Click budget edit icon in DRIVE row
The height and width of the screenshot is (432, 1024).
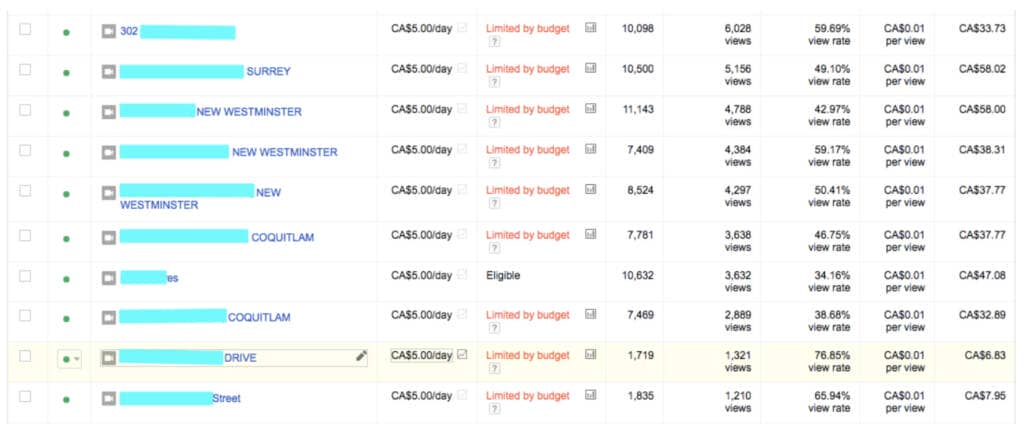[x=462, y=355]
